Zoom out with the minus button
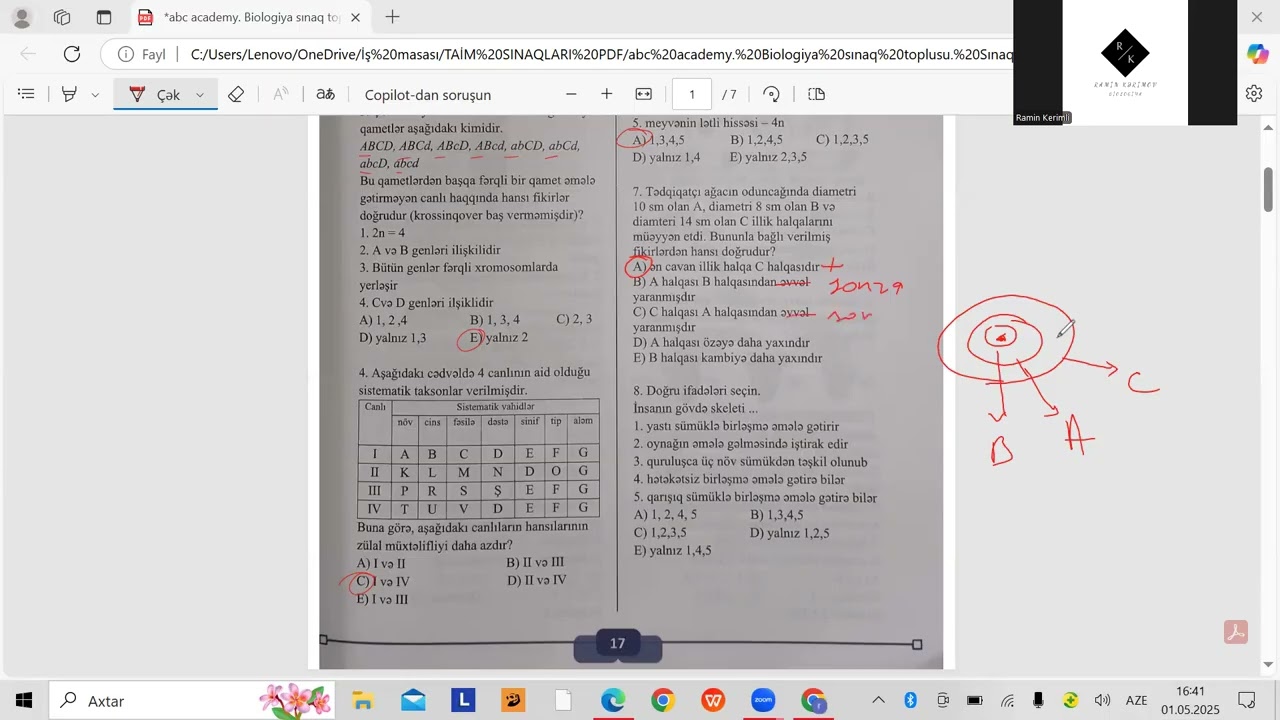This screenshot has width=1280, height=720. (571, 94)
